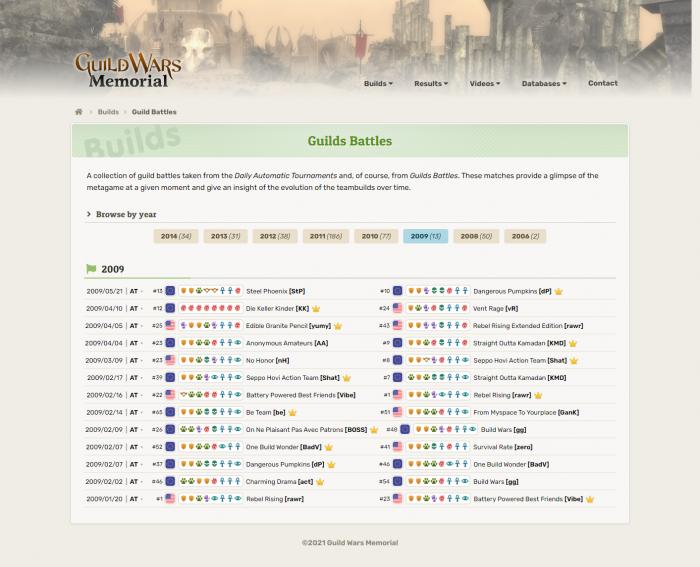Open the Contact page

coord(603,83)
